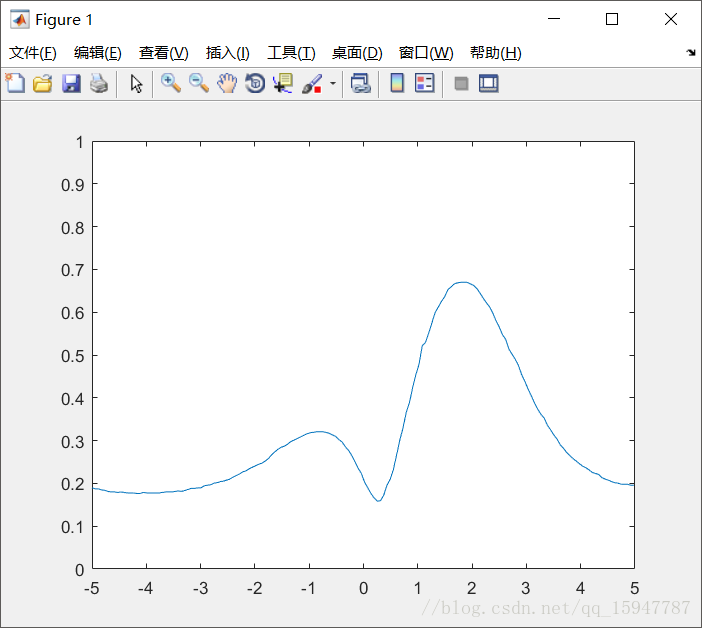This screenshot has height=628, width=702.
Task: Open the 窗口(W) menu
Action: 426,53
